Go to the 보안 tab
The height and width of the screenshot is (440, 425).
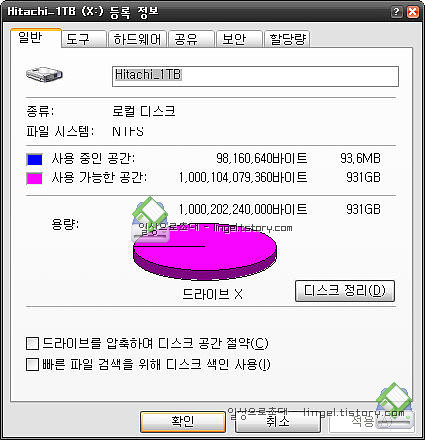(239, 39)
